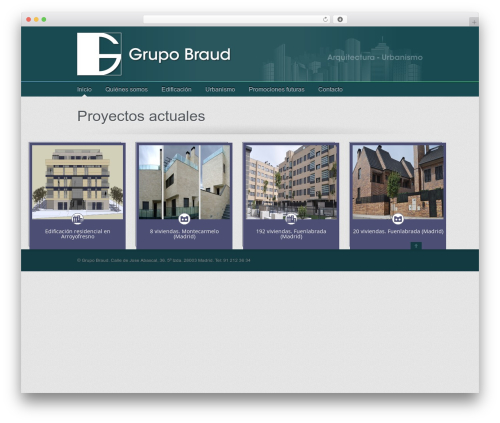500x423 pixels.
Task: Click the house icon on the 20 viviendas card
Action: [398, 219]
